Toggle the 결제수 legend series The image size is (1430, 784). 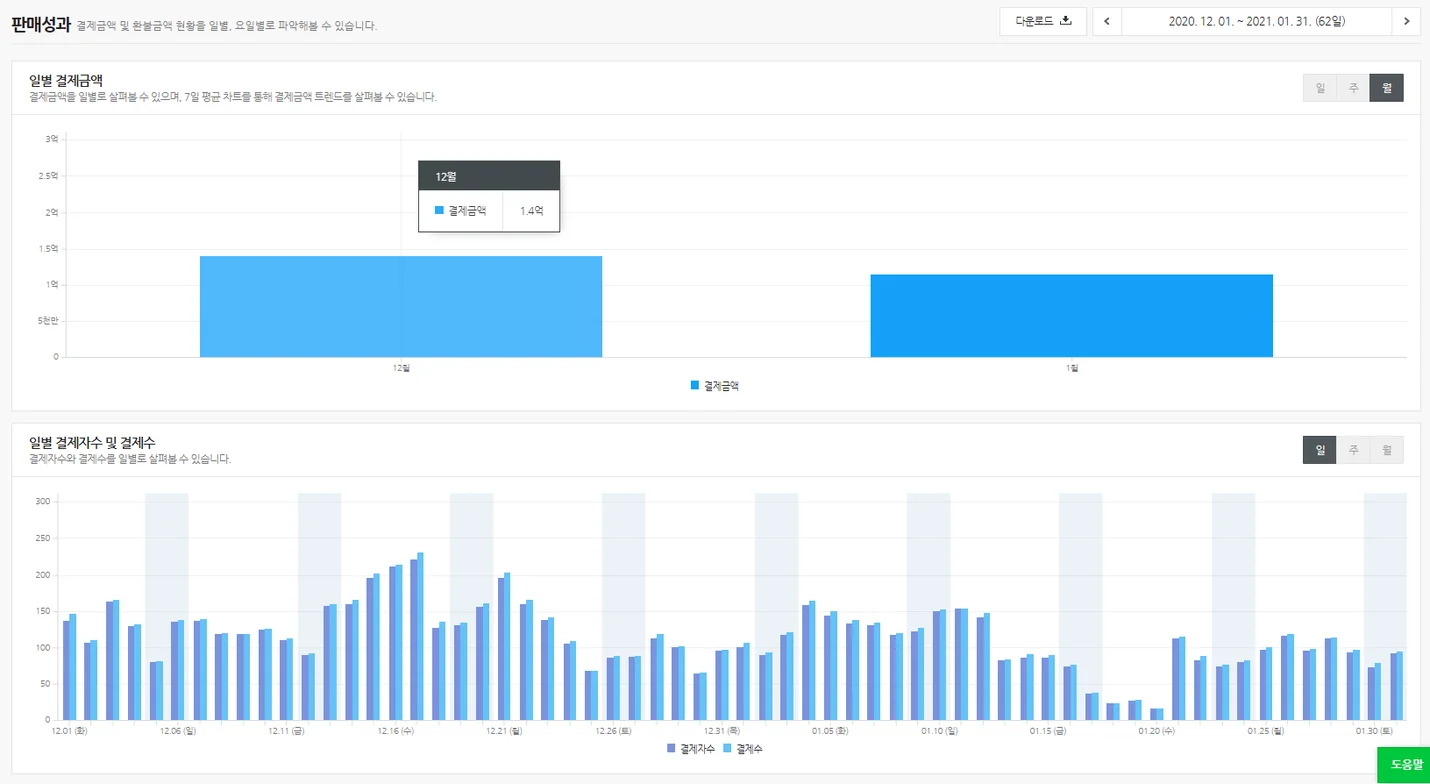tap(742, 748)
